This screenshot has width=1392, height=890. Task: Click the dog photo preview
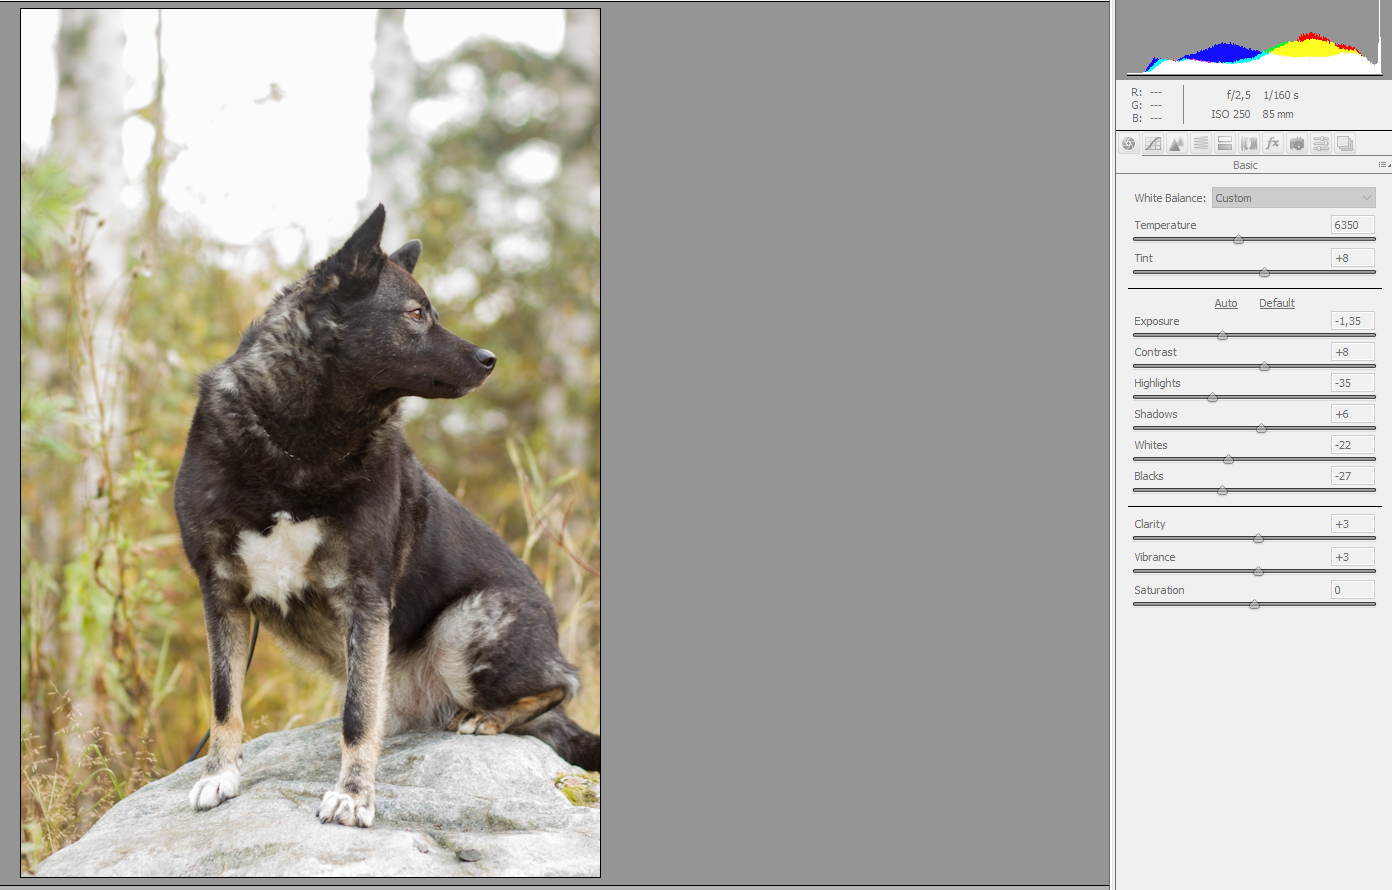[x=310, y=443]
